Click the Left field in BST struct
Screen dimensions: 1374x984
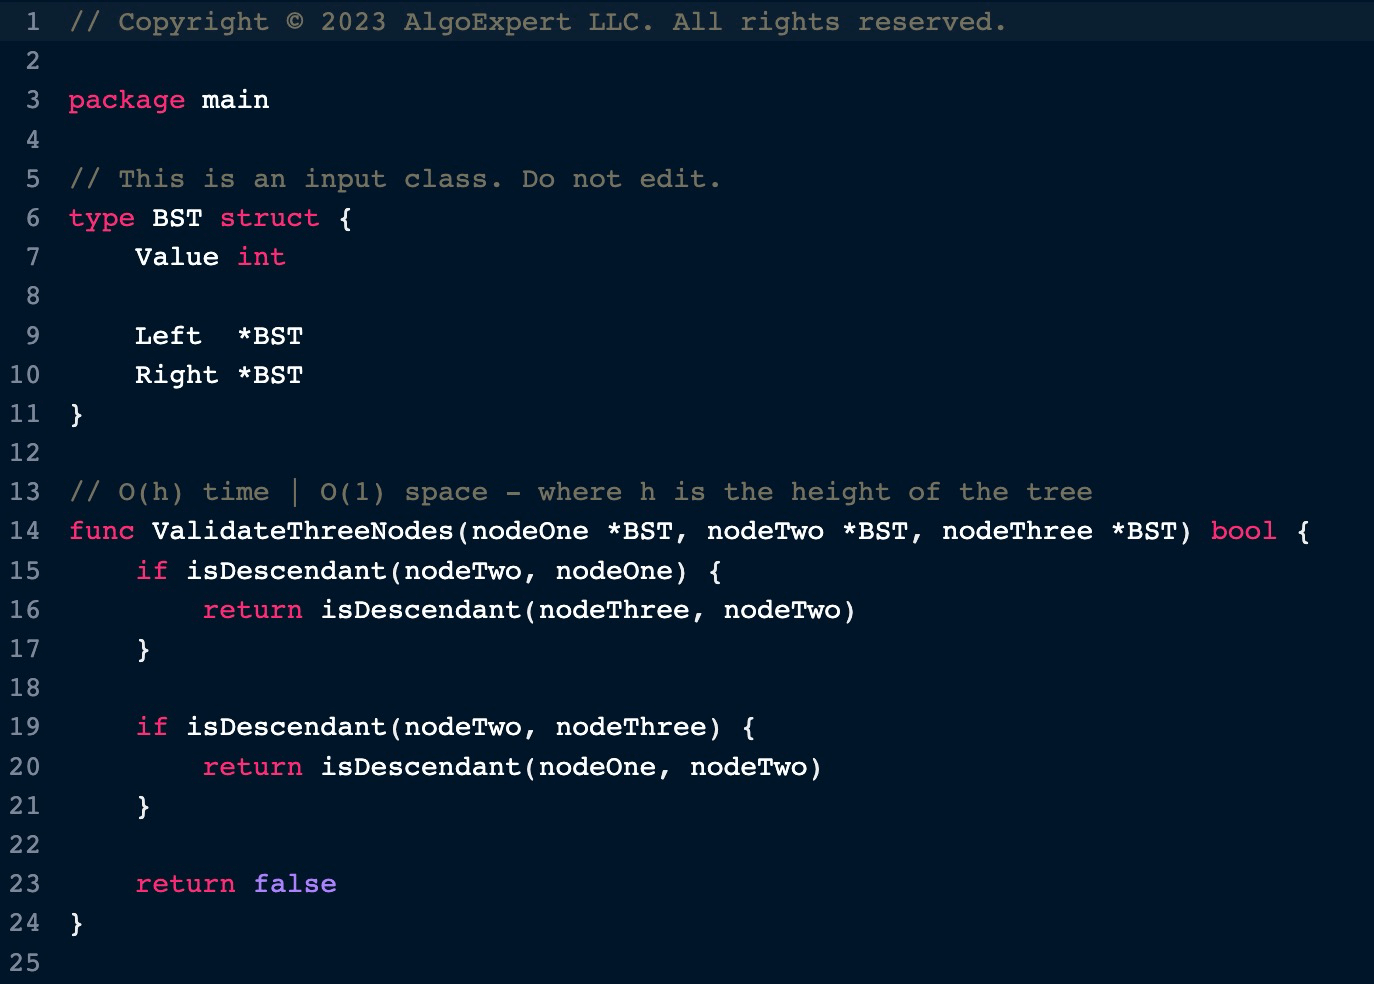168,336
